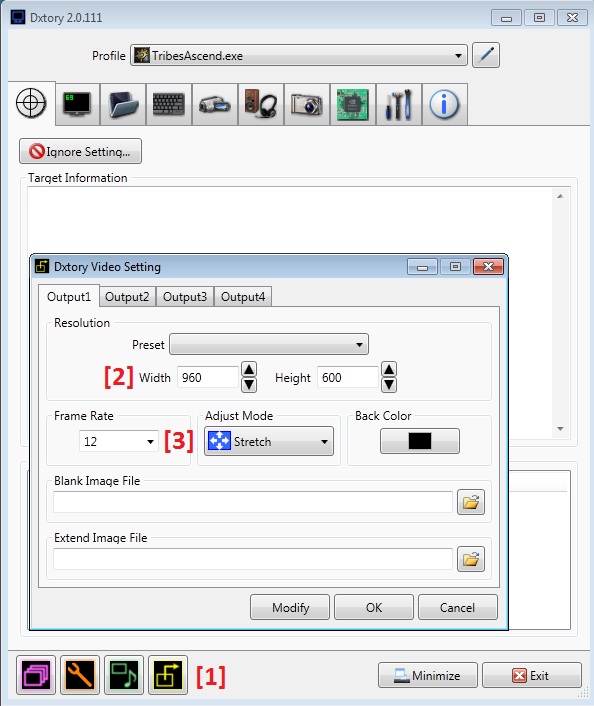
Task: Click the pencil edit profile button
Action: pyautogui.click(x=485, y=55)
